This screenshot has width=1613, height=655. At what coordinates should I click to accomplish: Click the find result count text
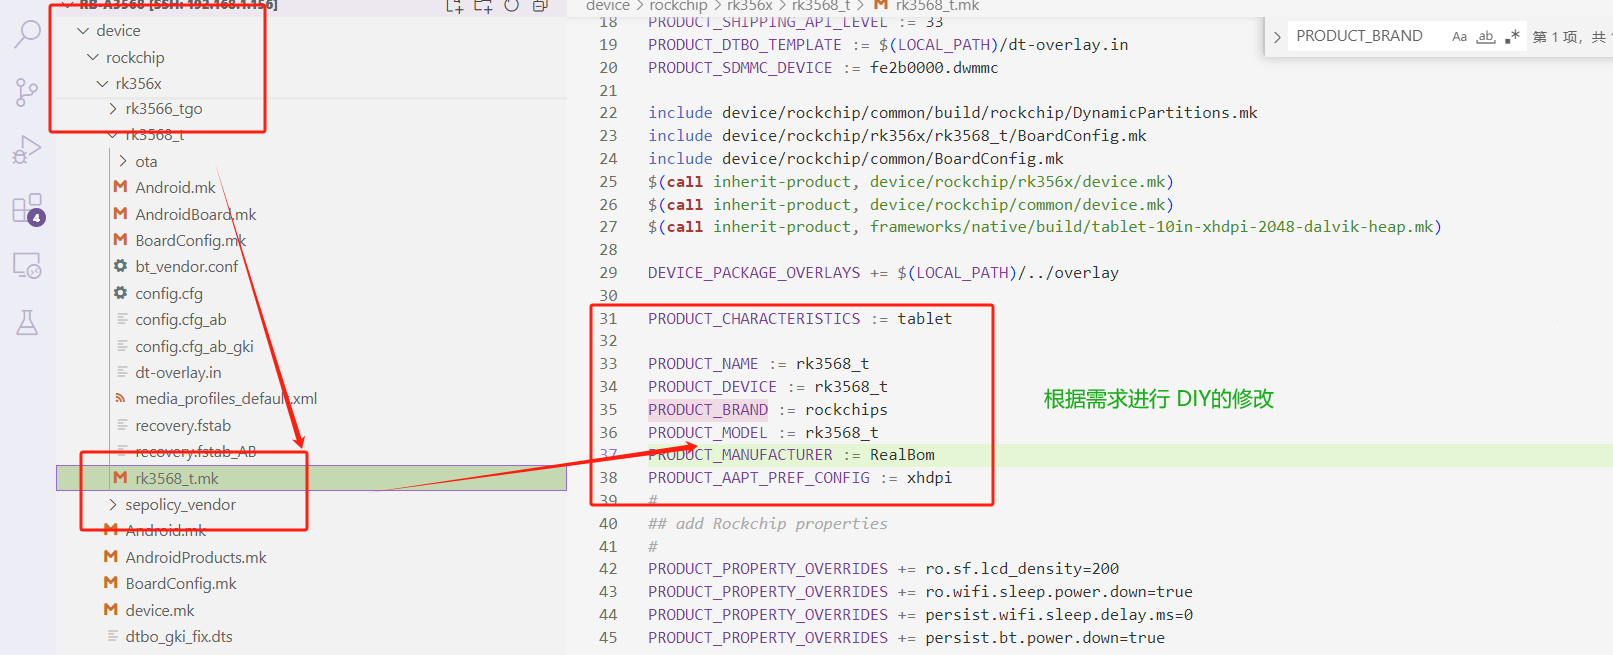(x=1571, y=37)
